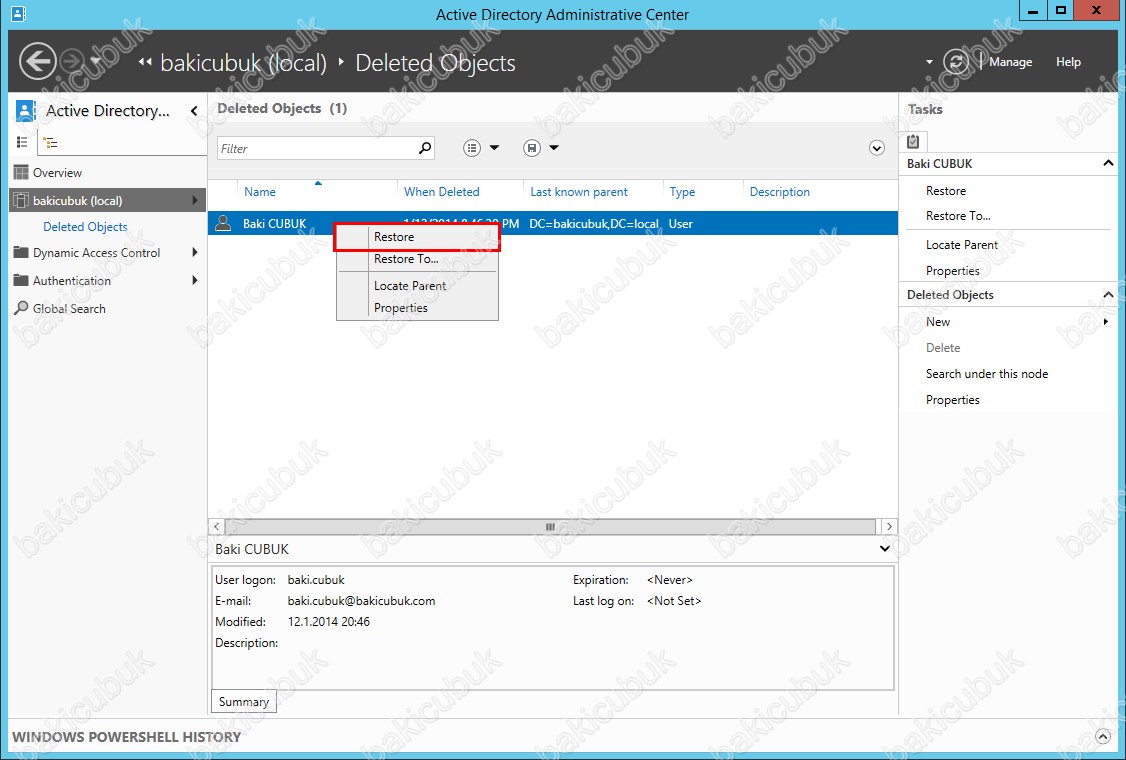The image size is (1126, 760).
Task: Expand the filter criteria chevron
Action: coord(876,148)
